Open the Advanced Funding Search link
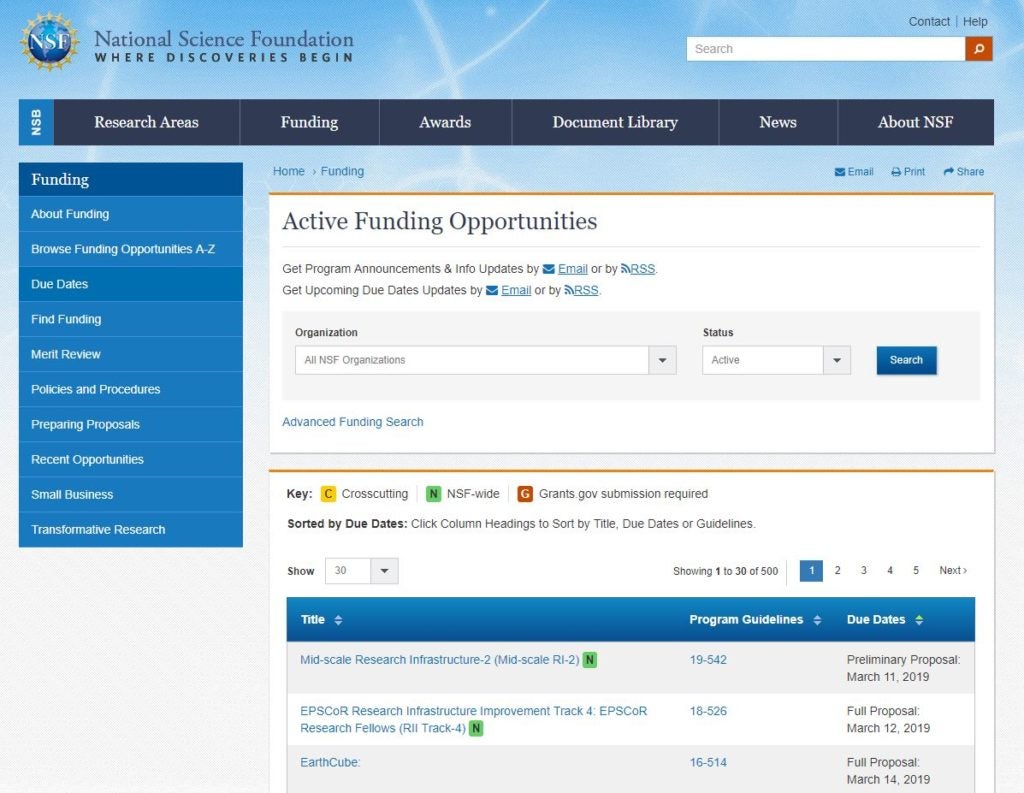Screen dimensions: 1024x793 (353, 422)
